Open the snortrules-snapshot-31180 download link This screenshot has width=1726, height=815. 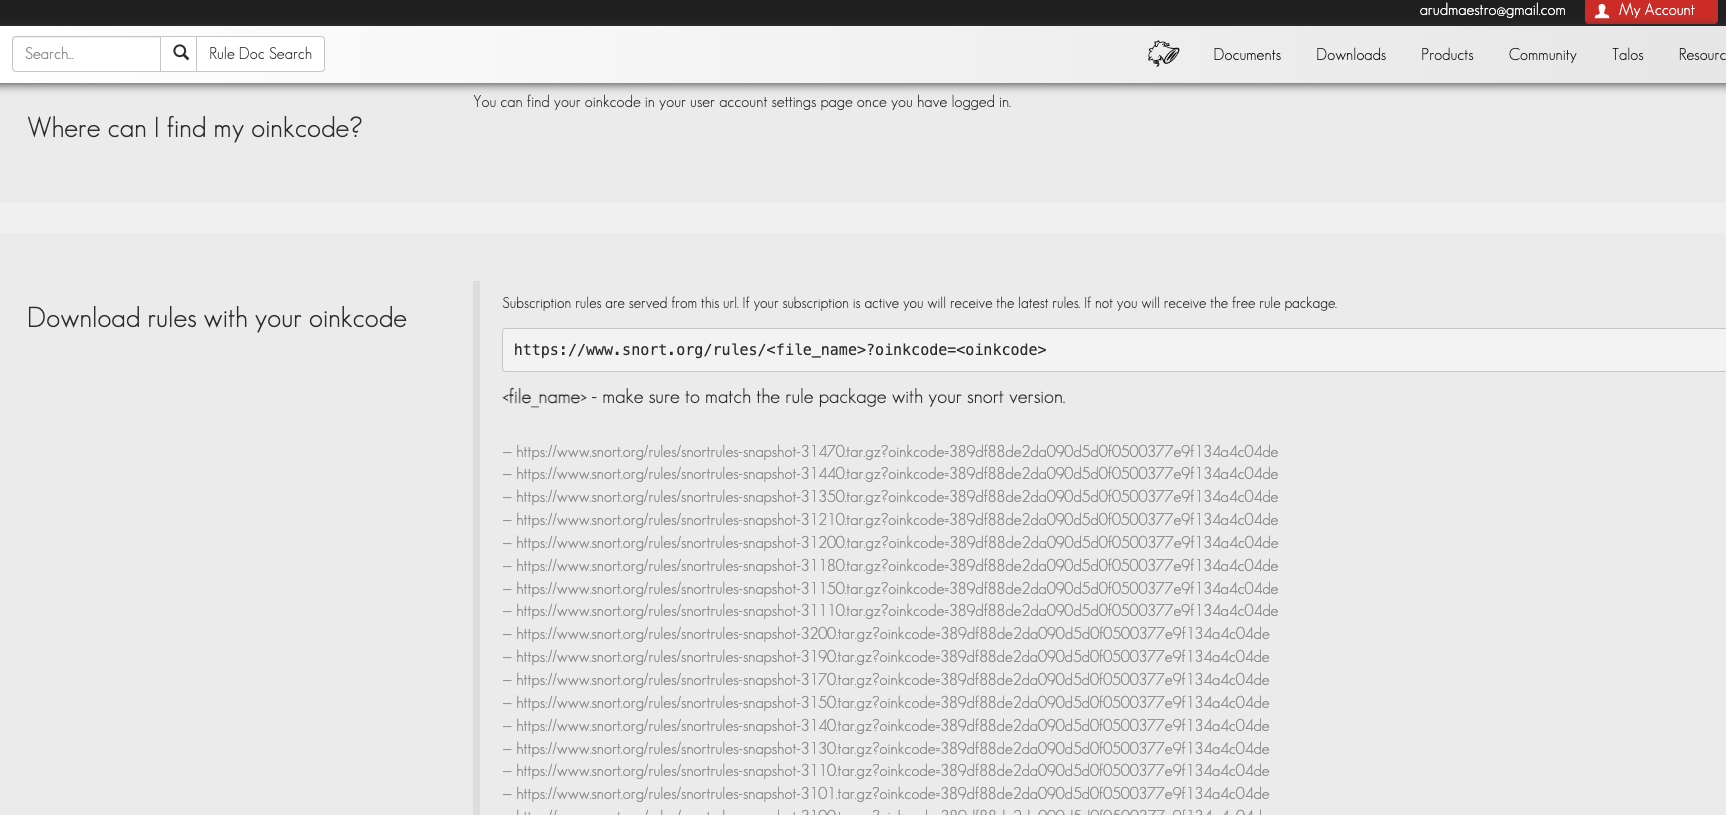[897, 566]
